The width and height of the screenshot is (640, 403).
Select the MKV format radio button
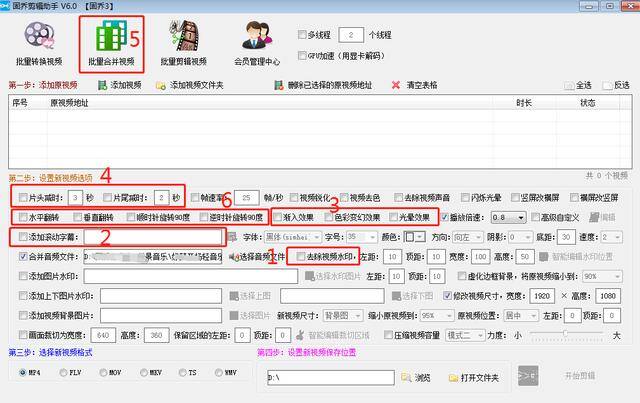click(144, 372)
